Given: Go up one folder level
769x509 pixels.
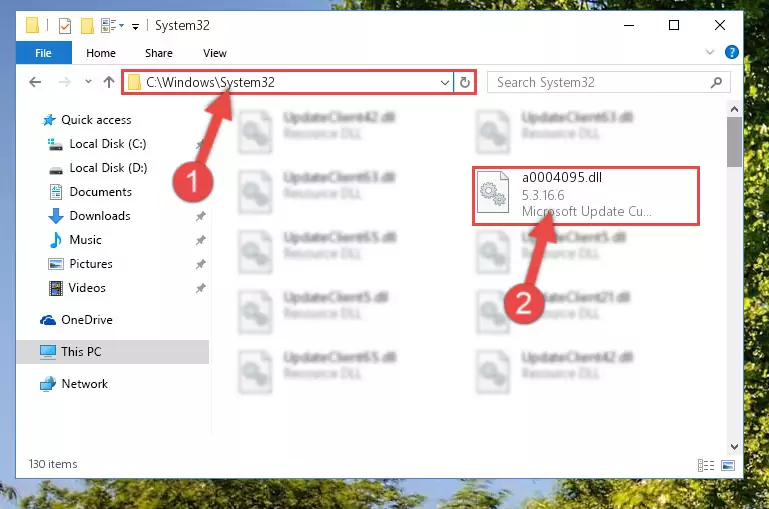Looking at the screenshot, I should click(x=109, y=82).
